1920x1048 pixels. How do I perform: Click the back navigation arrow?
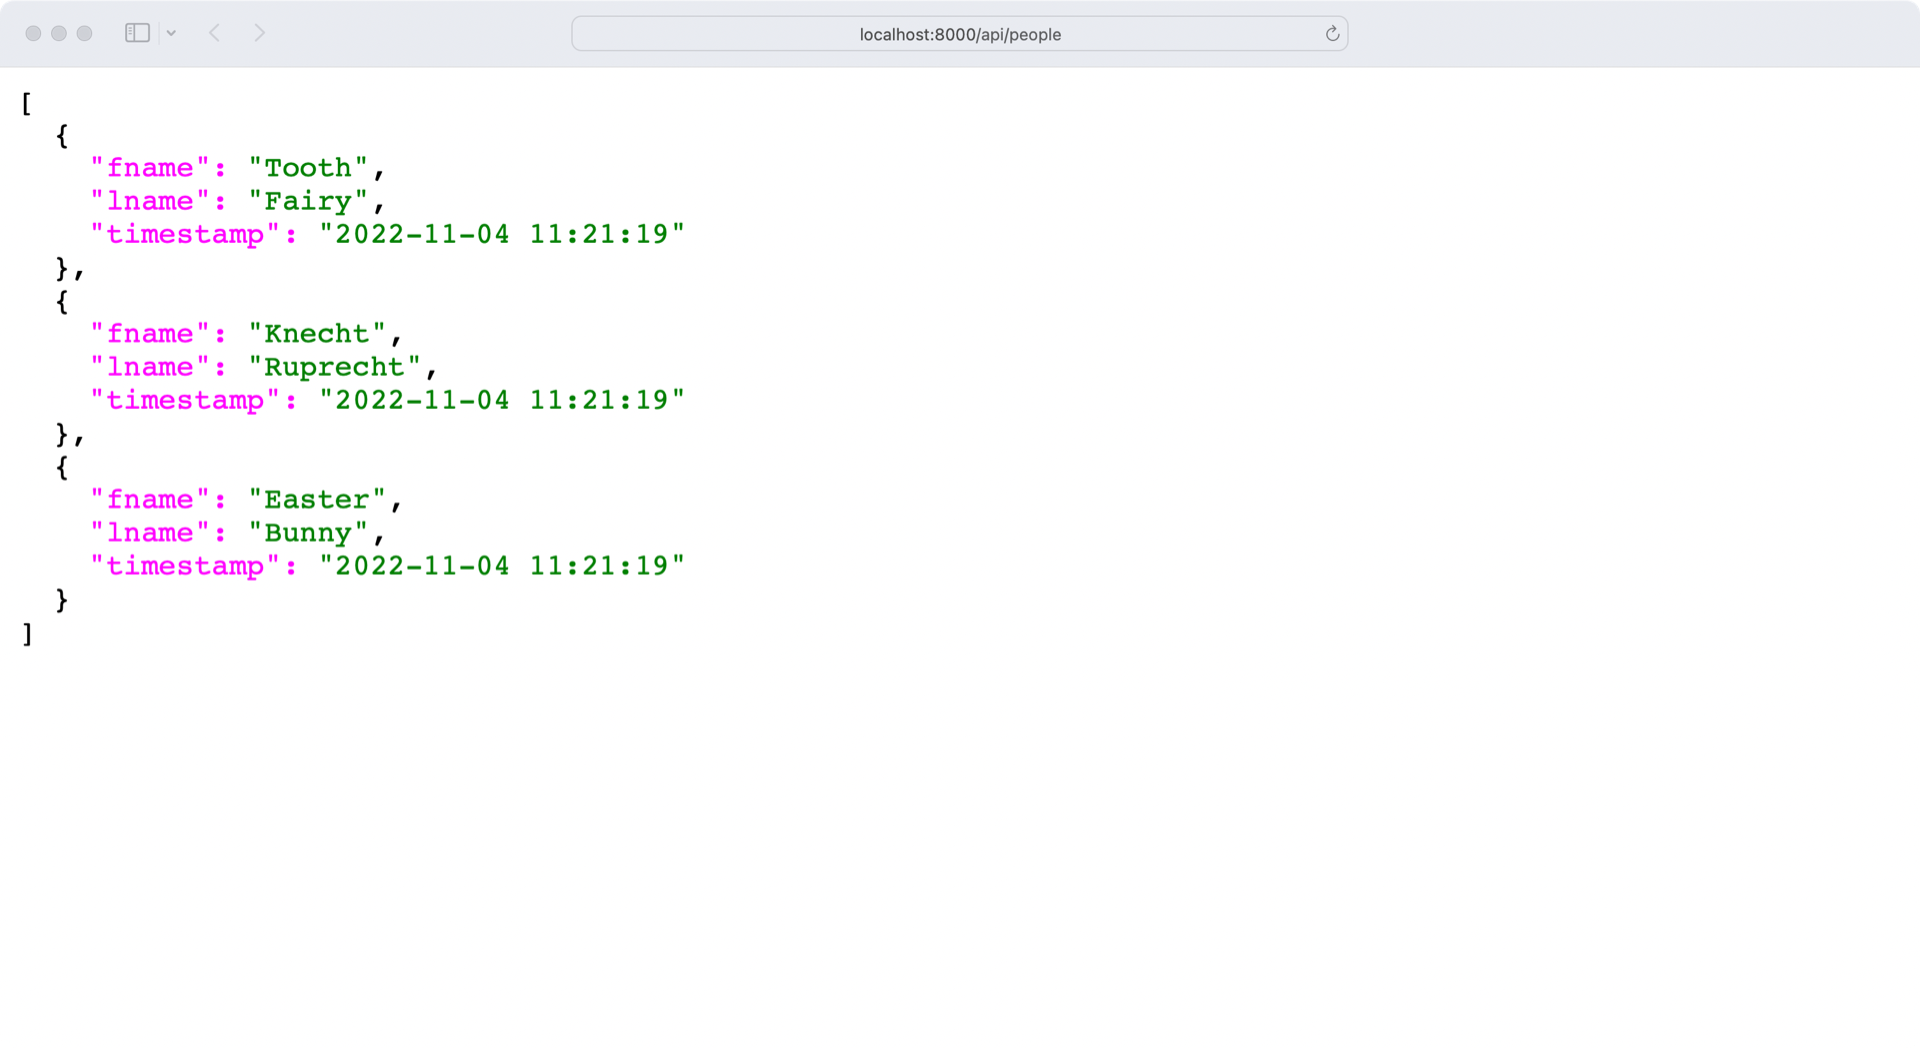(215, 32)
